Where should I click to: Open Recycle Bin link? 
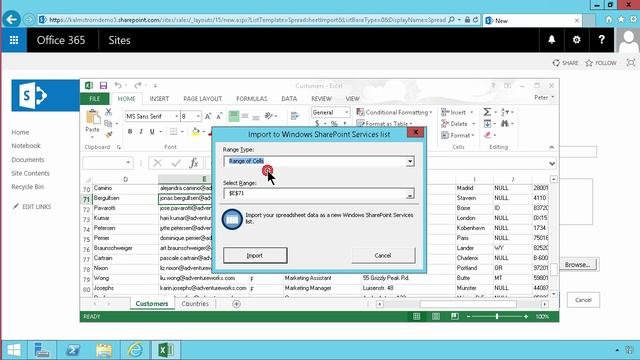click(27, 187)
